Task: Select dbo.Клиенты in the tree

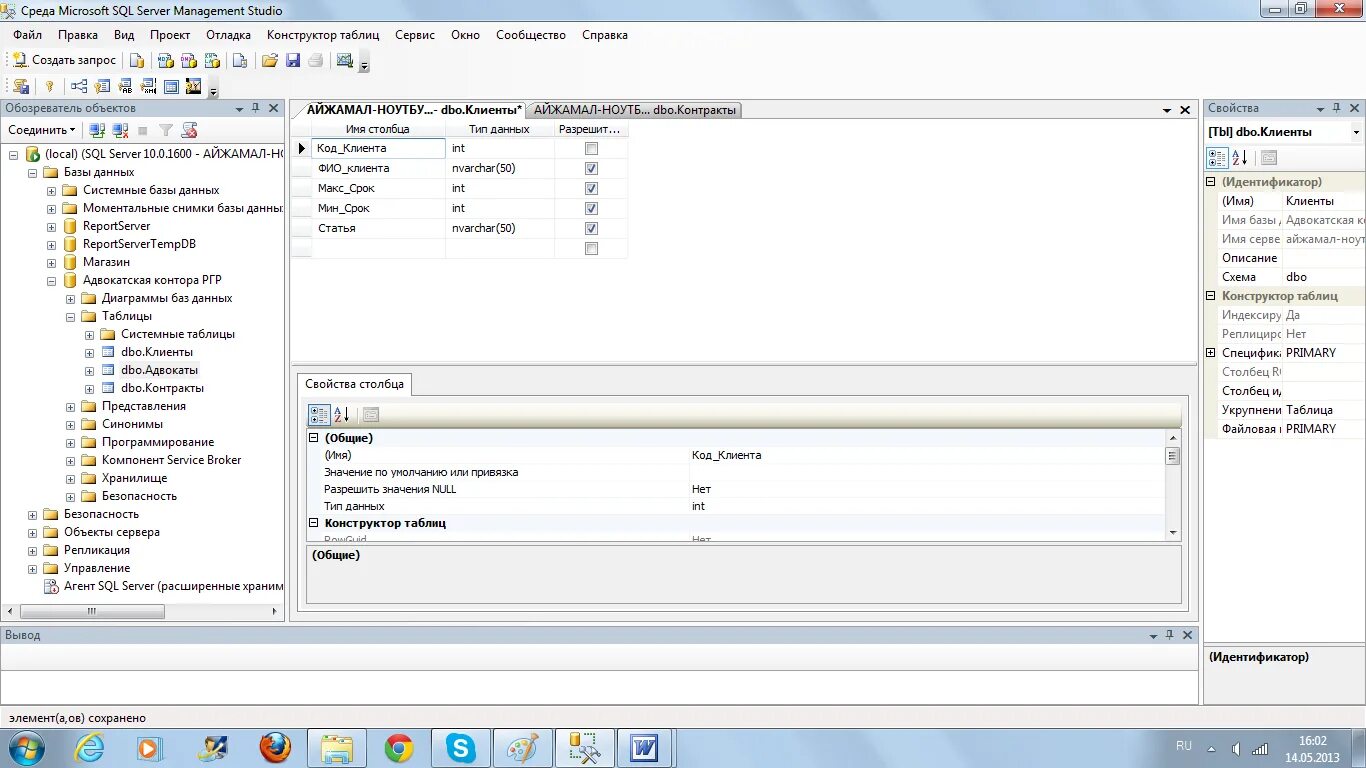Action: (157, 352)
